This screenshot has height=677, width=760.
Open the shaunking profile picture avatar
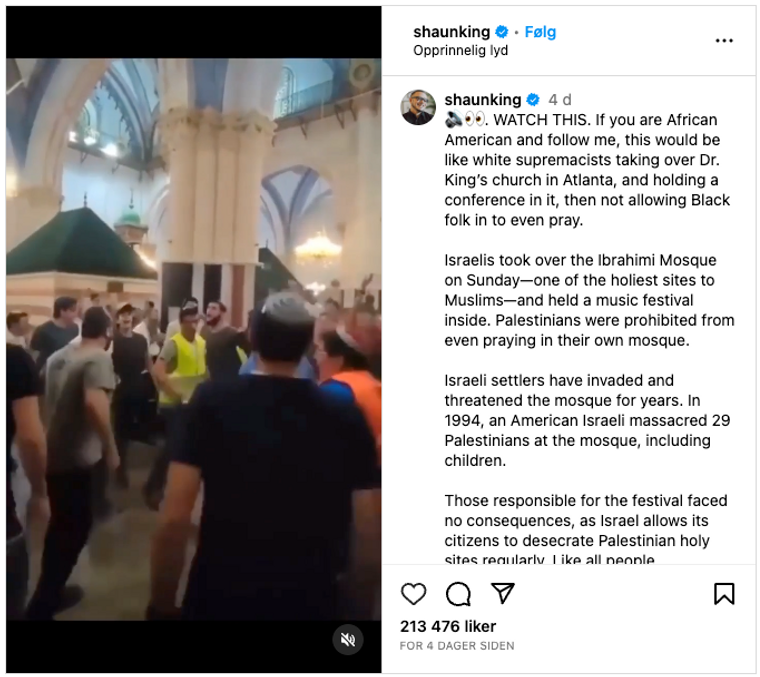point(418,107)
